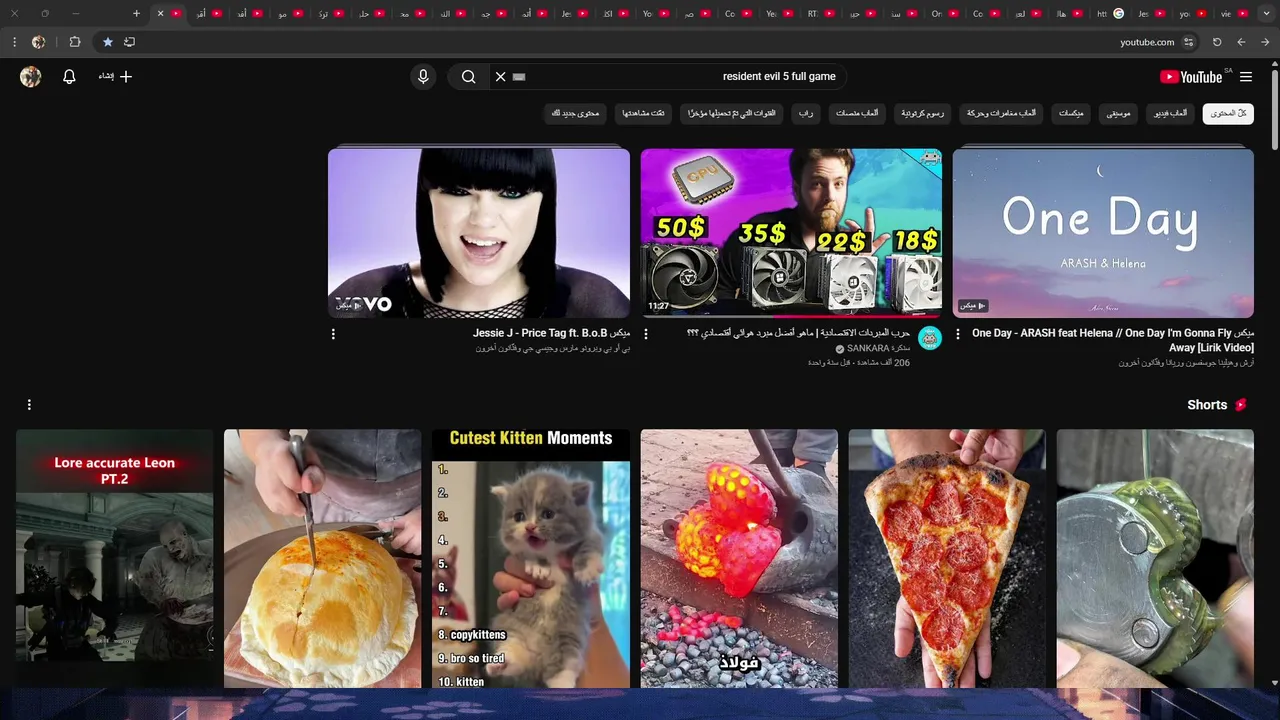Select the 'ميكسات' filter chip
The image size is (1280, 720).
tap(1071, 114)
